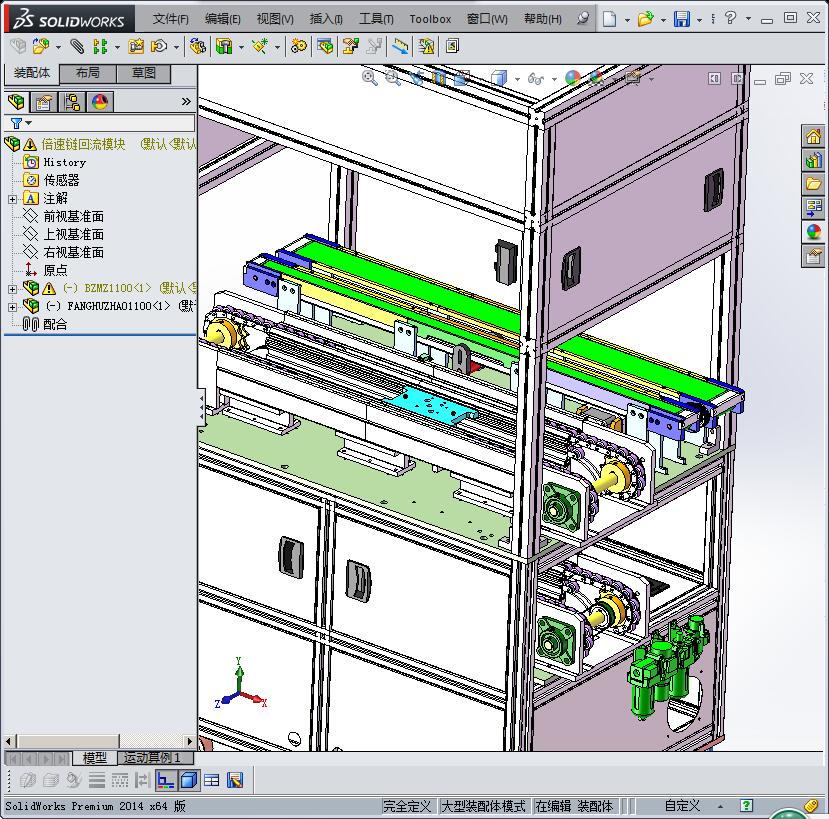Click the save-with-pencil icon in bottom toolbar
The width and height of the screenshot is (829, 819).
(x=235, y=780)
